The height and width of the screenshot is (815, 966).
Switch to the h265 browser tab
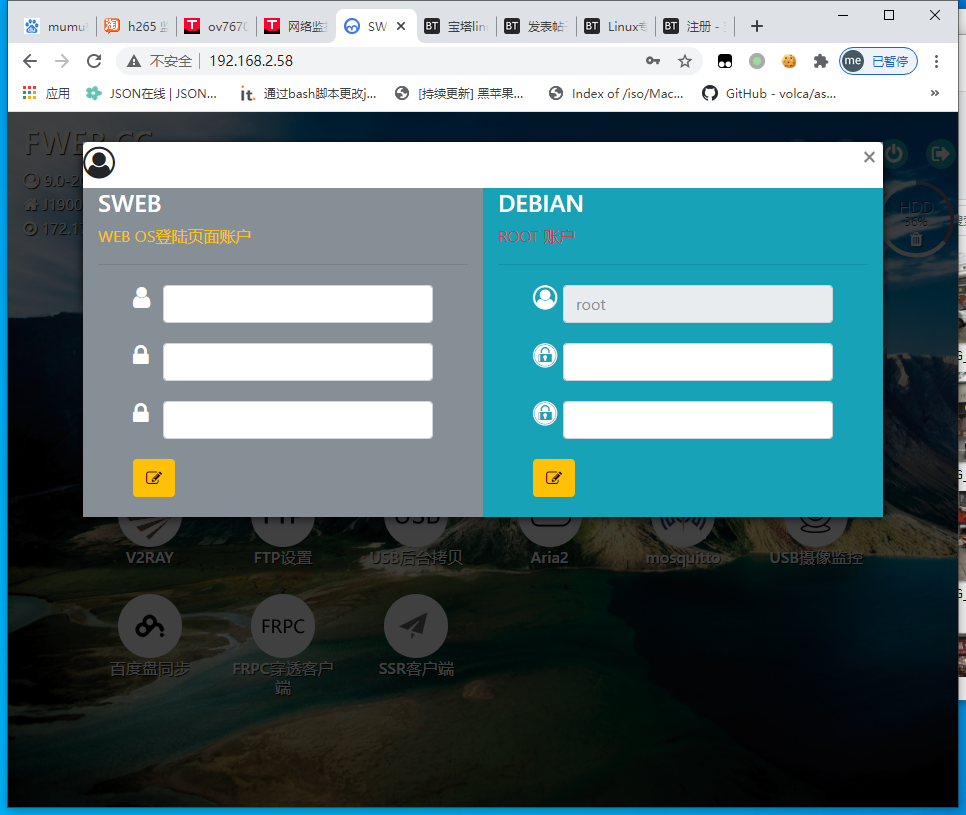pyautogui.click(x=137, y=26)
